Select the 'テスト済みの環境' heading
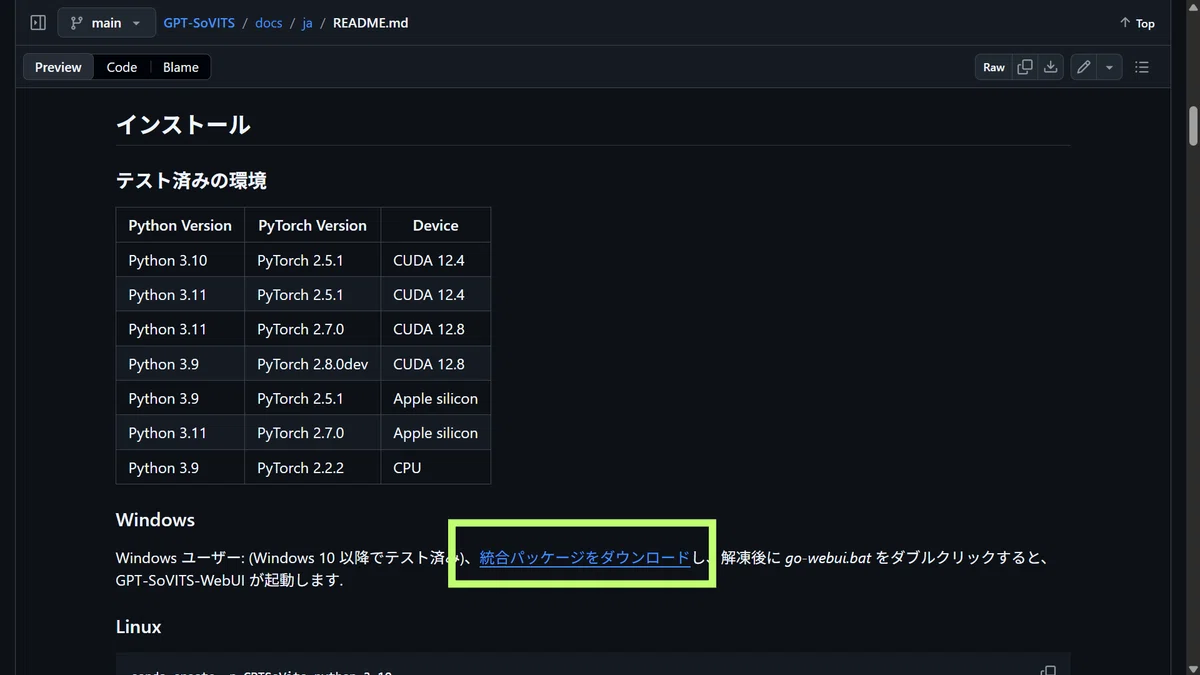The height and width of the screenshot is (675, 1200). (191, 181)
